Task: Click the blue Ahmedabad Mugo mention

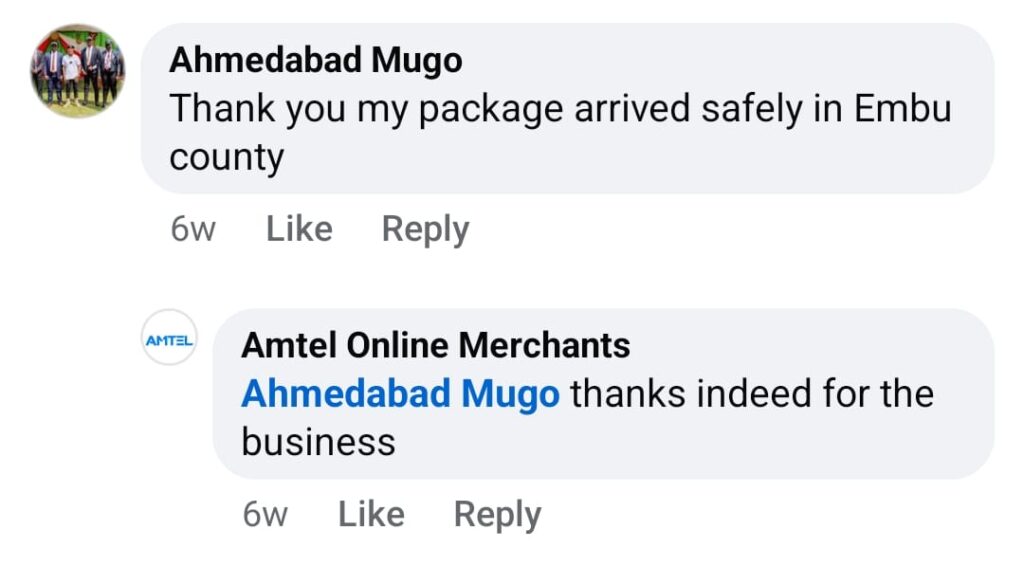Action: pos(400,394)
